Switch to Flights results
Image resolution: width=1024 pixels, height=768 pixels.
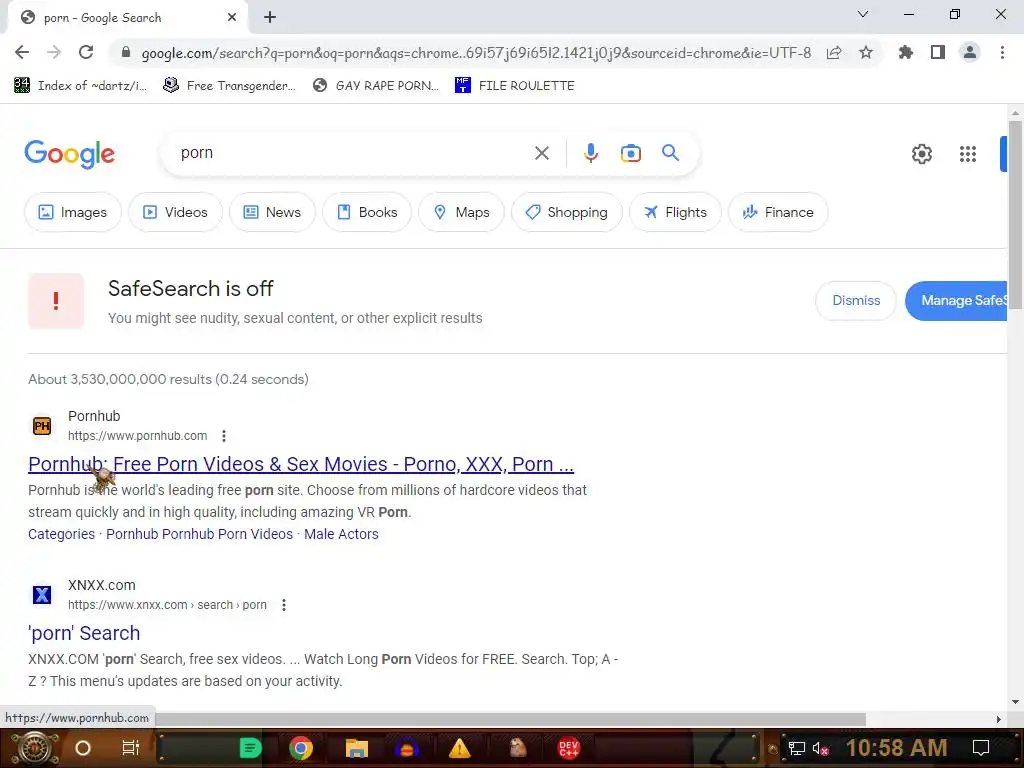(x=675, y=212)
